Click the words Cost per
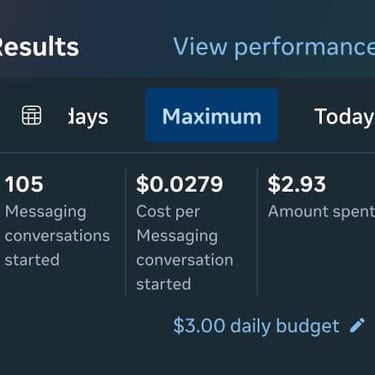The image size is (375, 375). (x=168, y=212)
